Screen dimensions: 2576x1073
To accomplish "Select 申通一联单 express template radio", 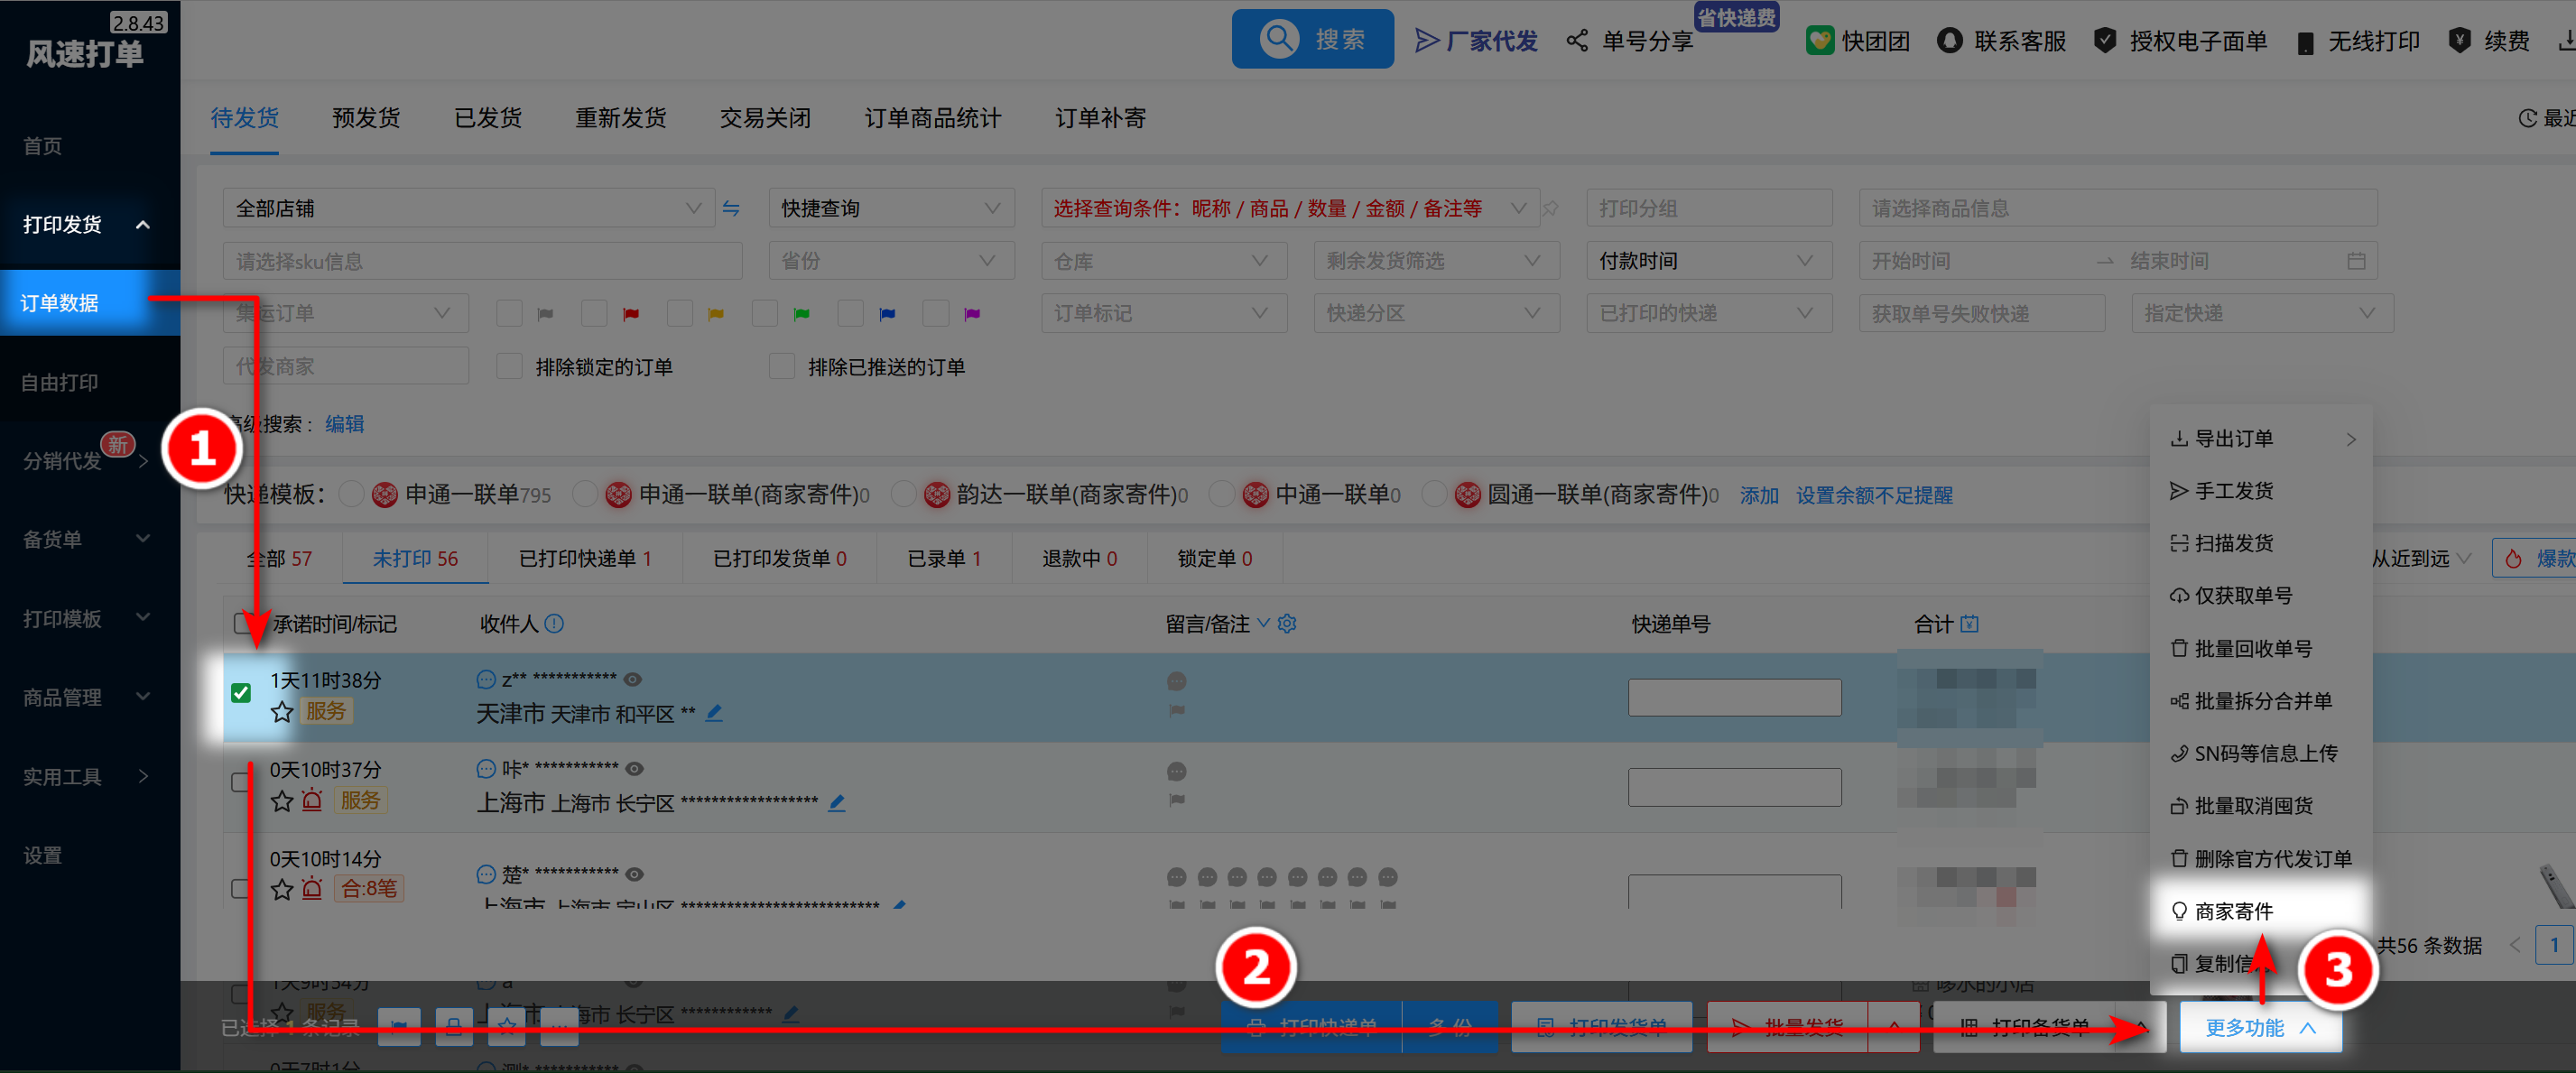I will 351,494.
